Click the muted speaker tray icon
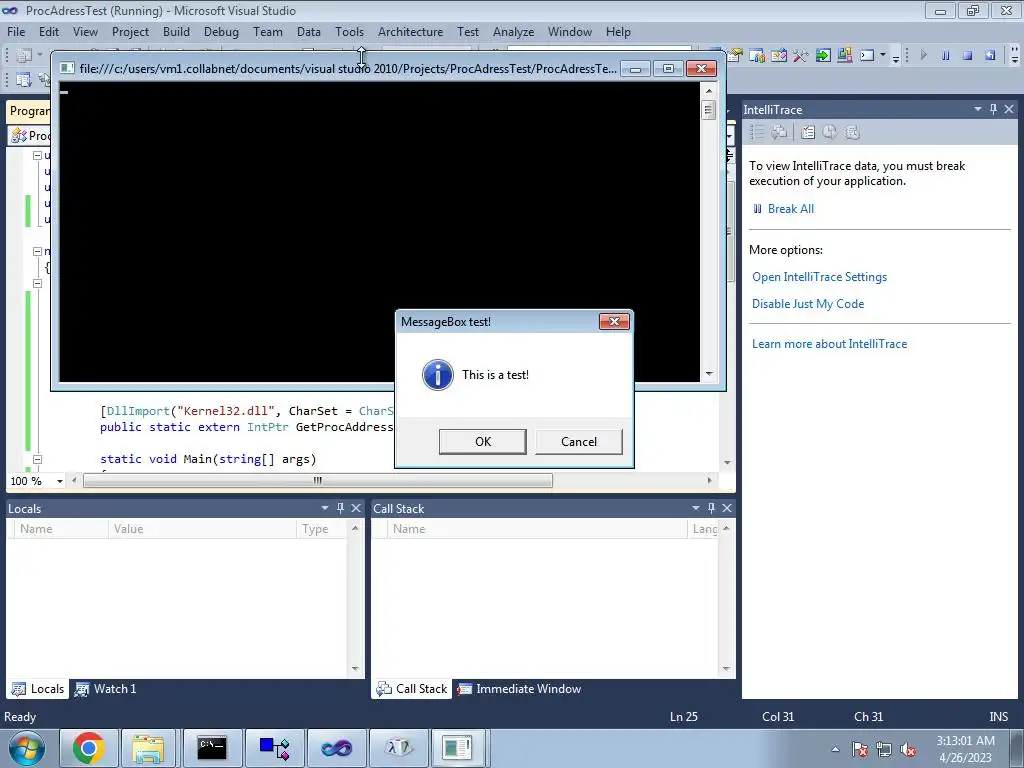The width and height of the screenshot is (1024, 768). tap(908, 749)
